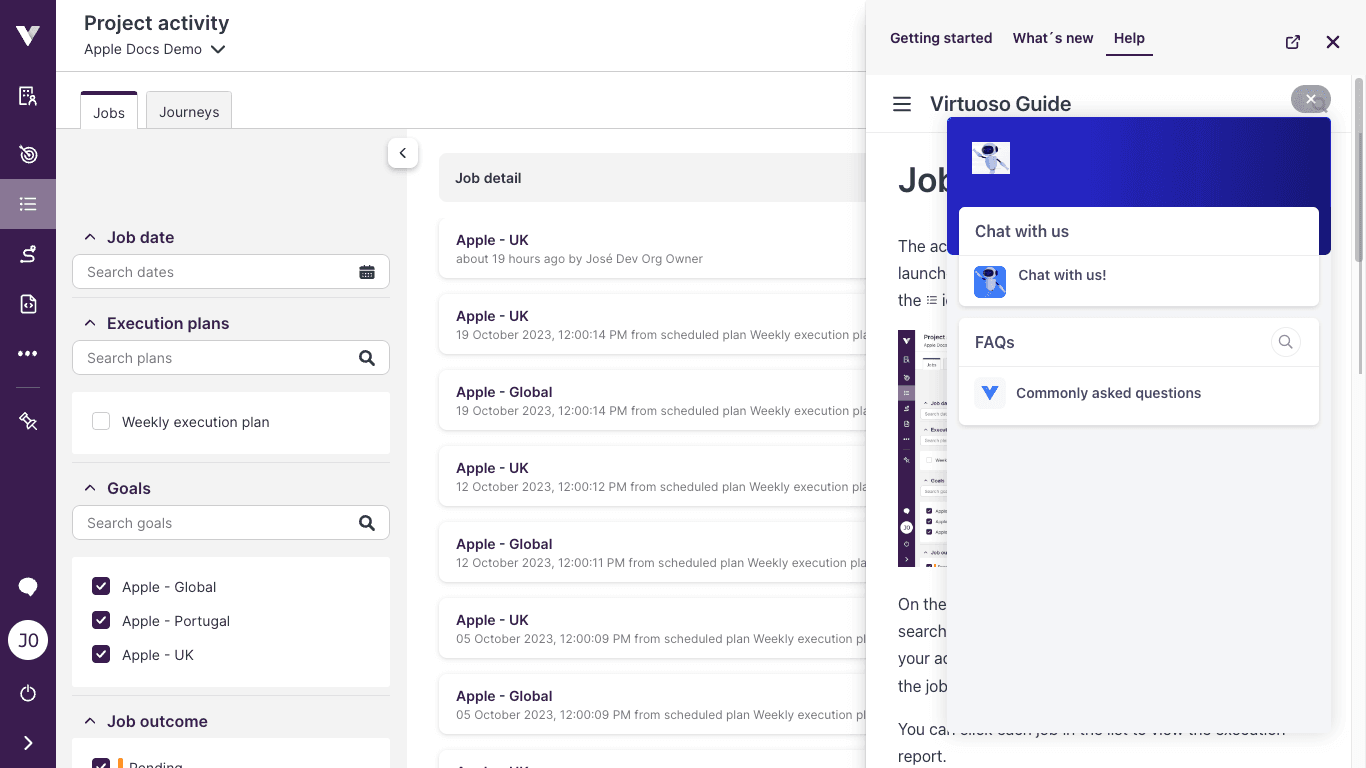
Task: Open Commonly asked questions link
Action: (x=1108, y=393)
